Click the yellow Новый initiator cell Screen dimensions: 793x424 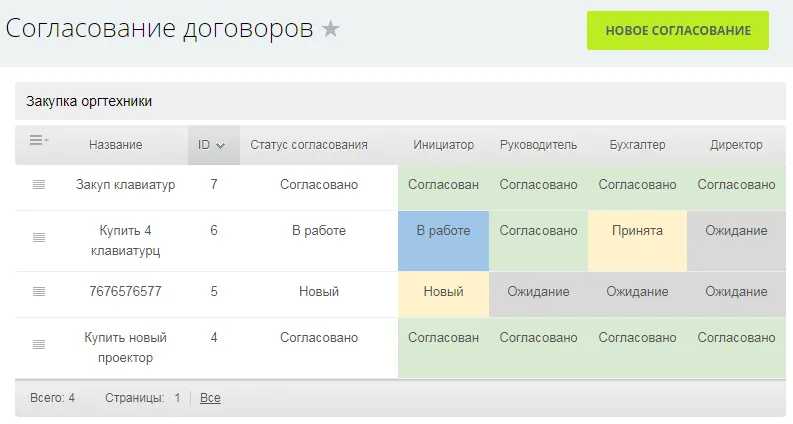(x=443, y=293)
